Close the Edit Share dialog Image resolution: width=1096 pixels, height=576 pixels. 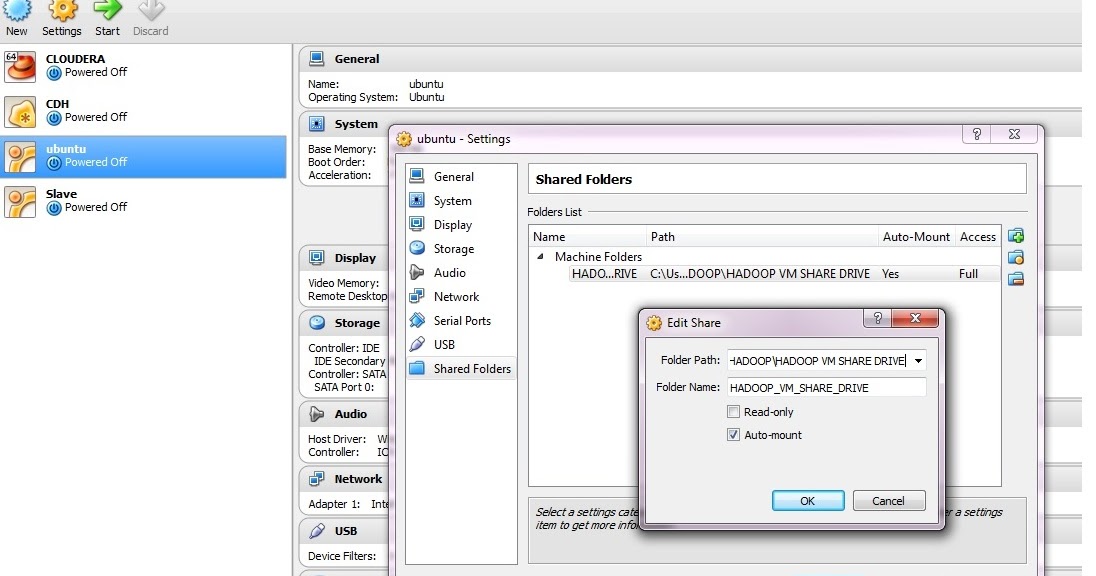915,319
